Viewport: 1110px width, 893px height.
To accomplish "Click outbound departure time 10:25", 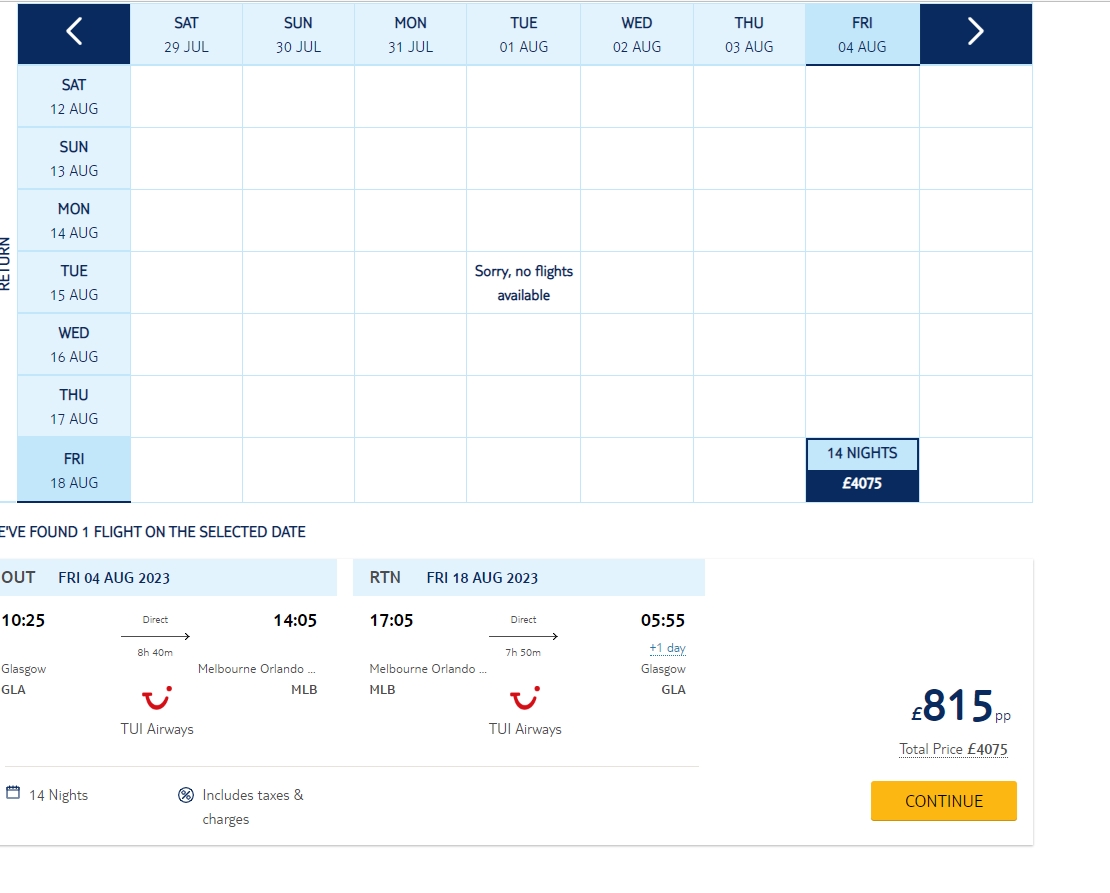I will coord(23,620).
